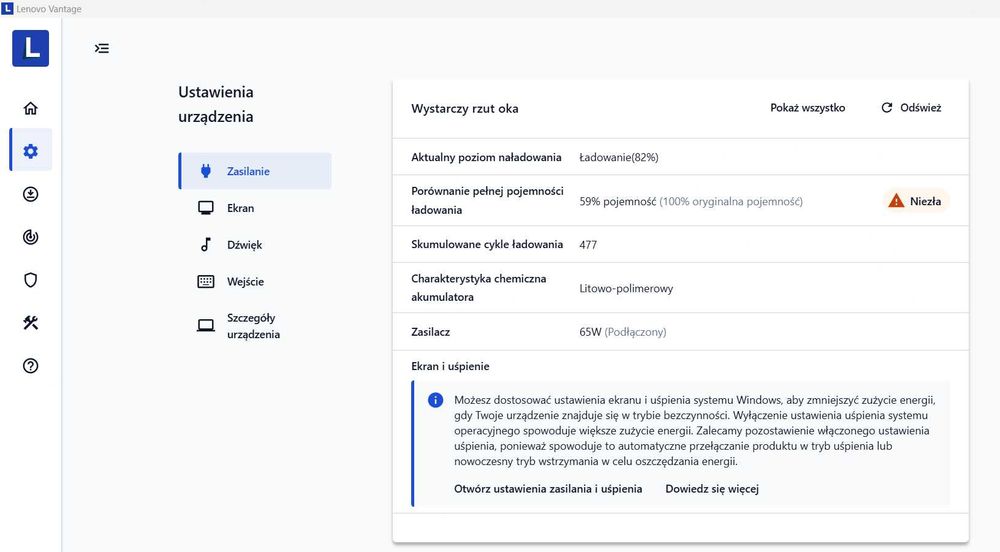Click Pokaż wszystko to expand all
The height and width of the screenshot is (552, 1000).
[x=807, y=108]
